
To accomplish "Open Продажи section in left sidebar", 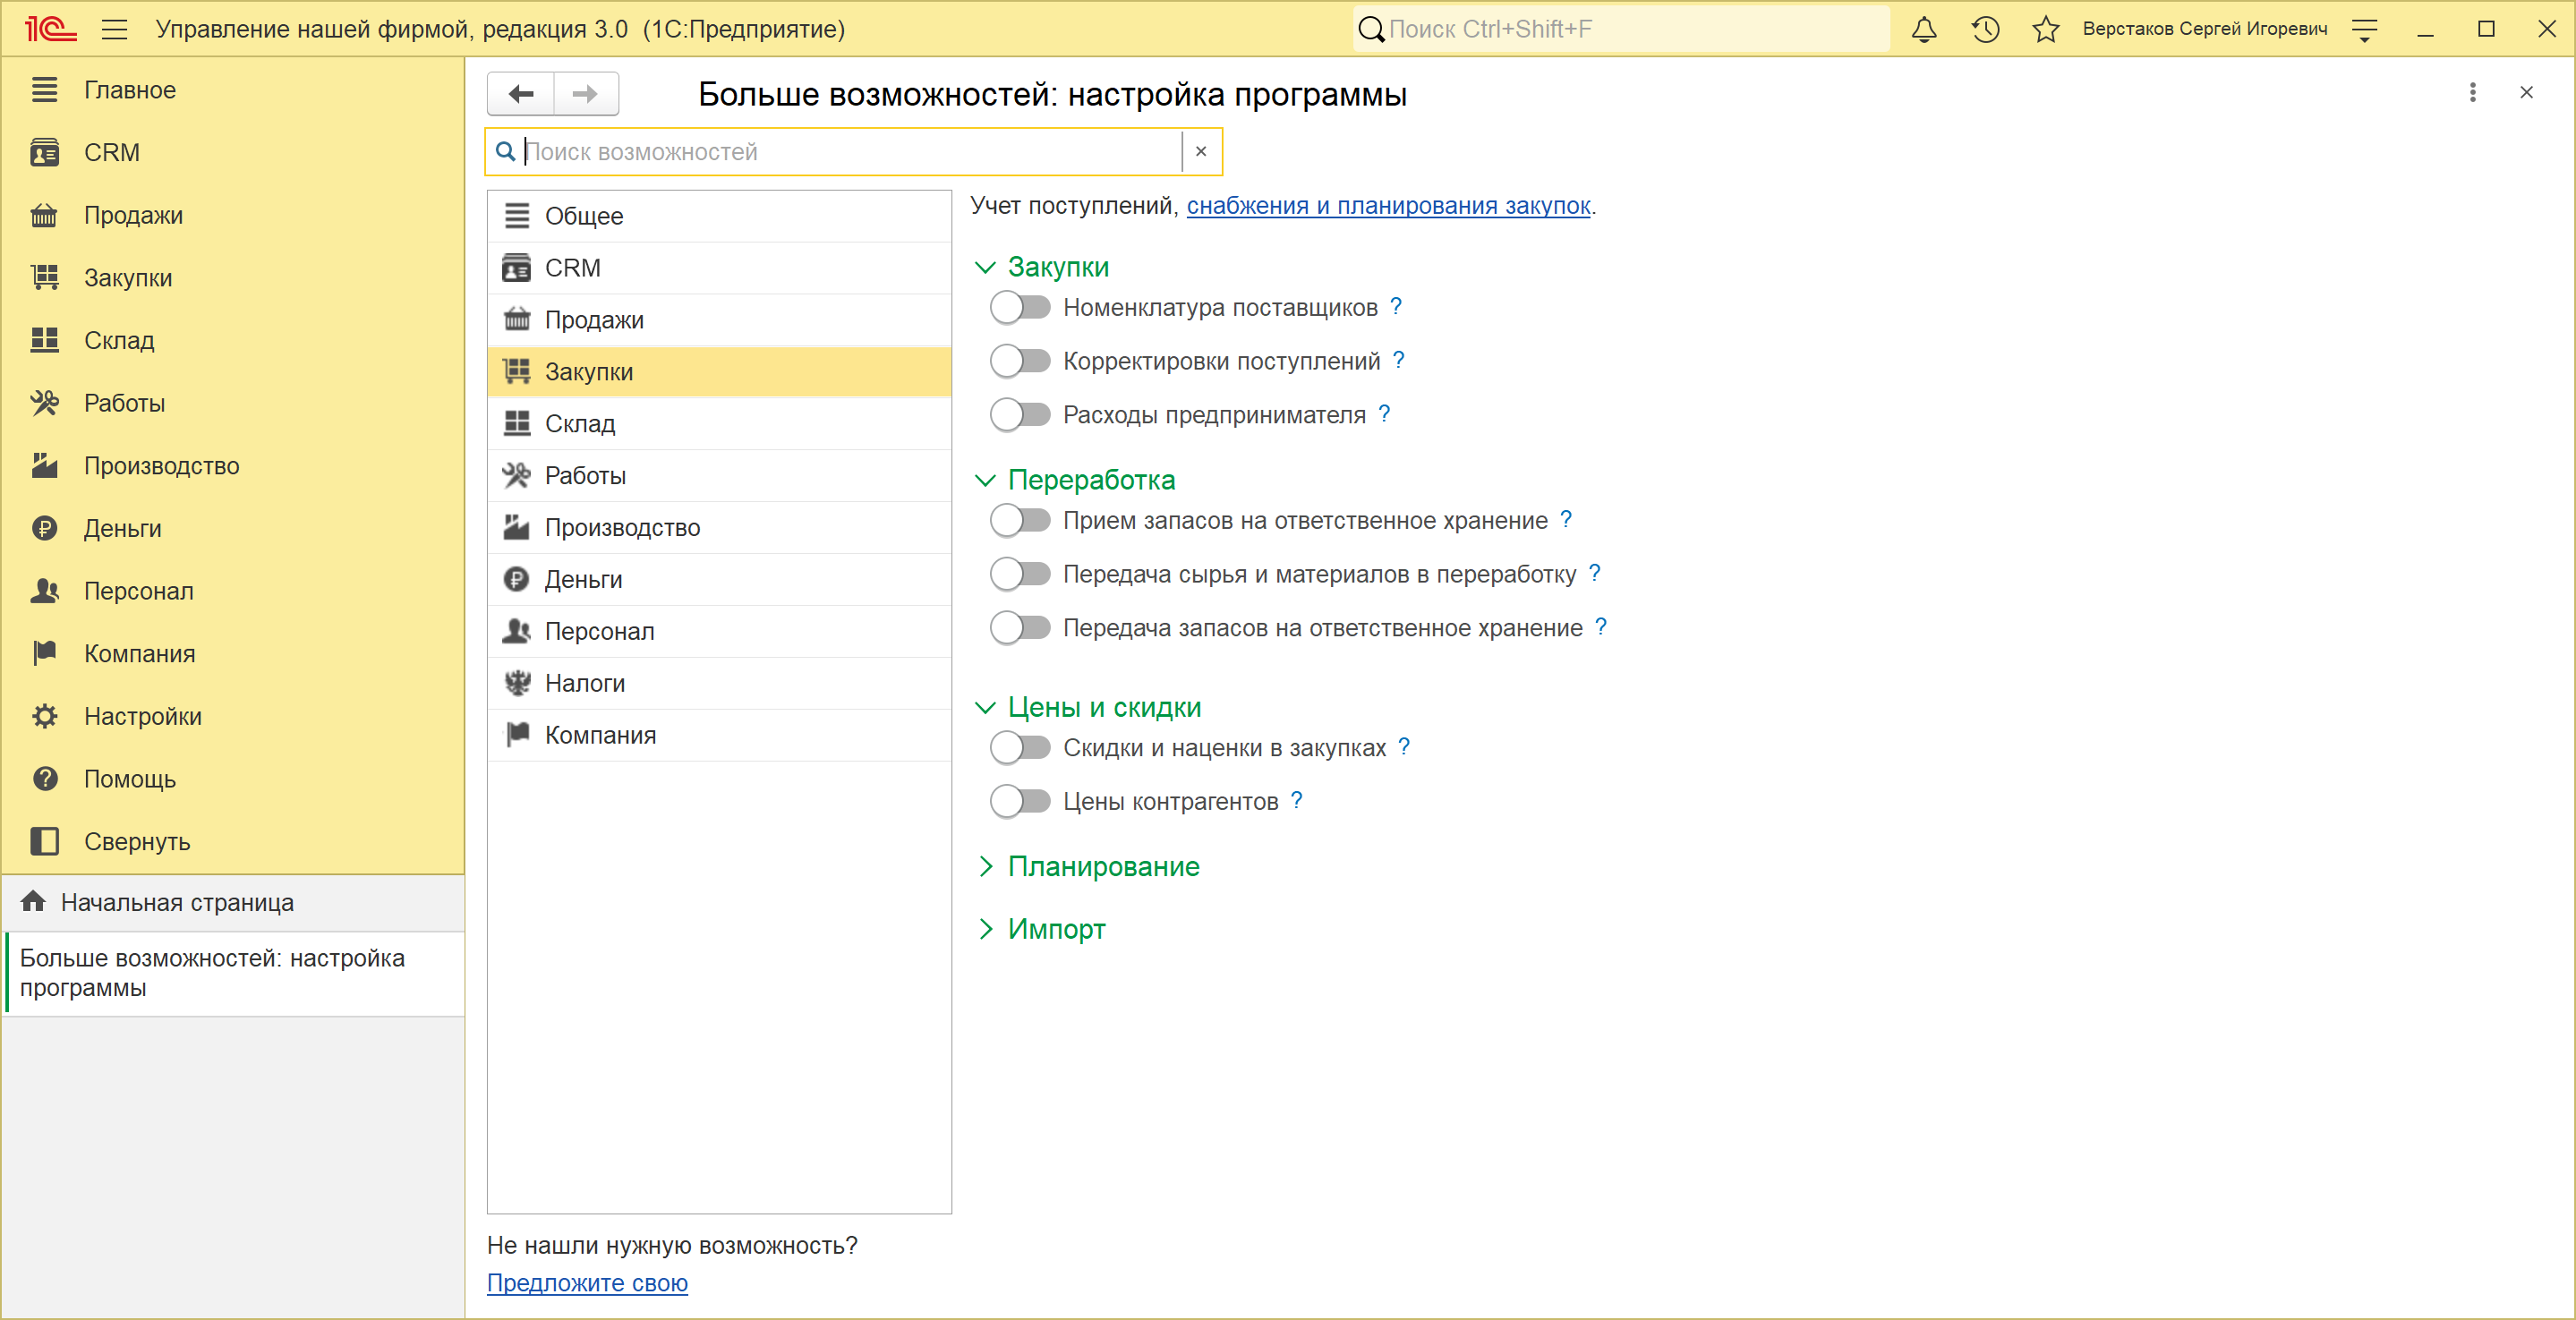I will coord(232,215).
